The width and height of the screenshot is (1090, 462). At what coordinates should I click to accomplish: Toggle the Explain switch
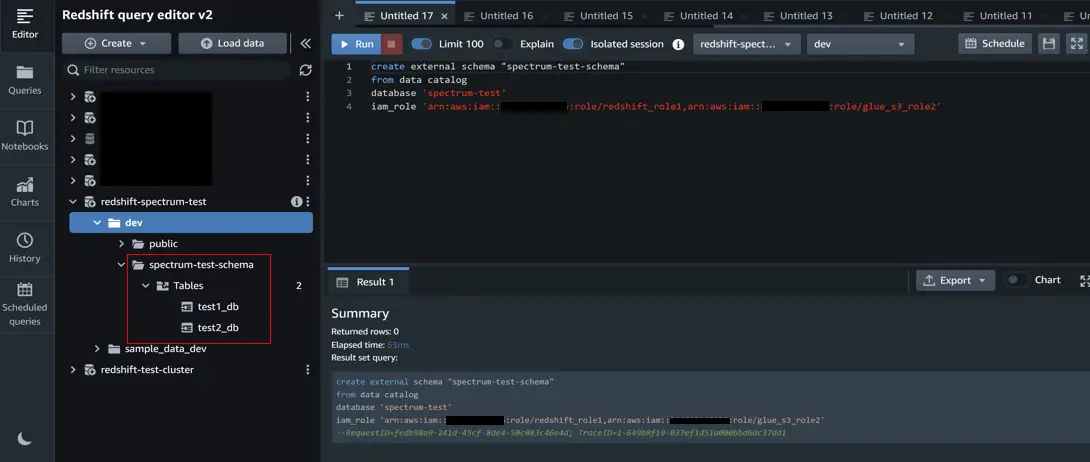pos(503,44)
